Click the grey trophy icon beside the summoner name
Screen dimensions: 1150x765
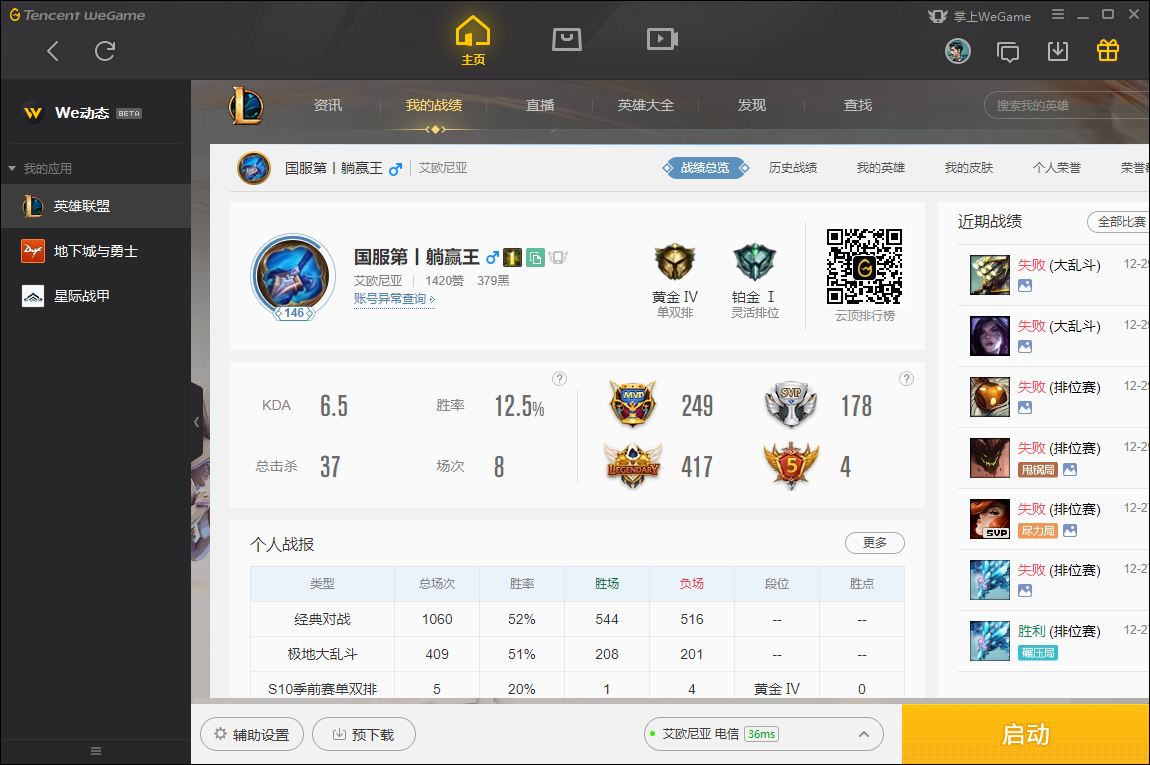[558, 257]
